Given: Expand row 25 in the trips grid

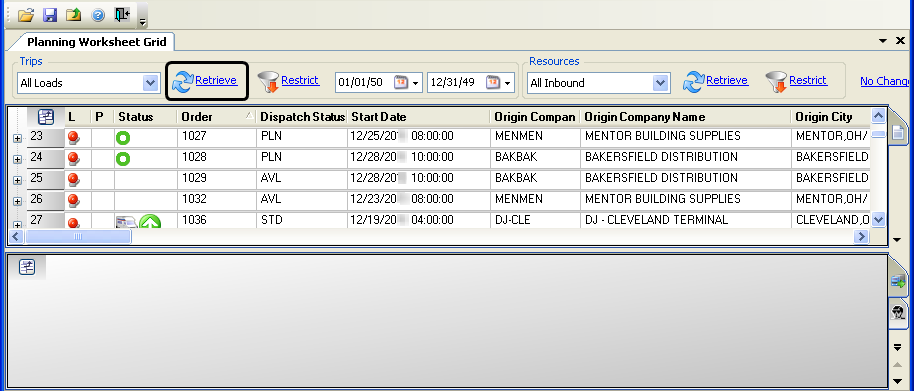Looking at the screenshot, I should (x=17, y=181).
